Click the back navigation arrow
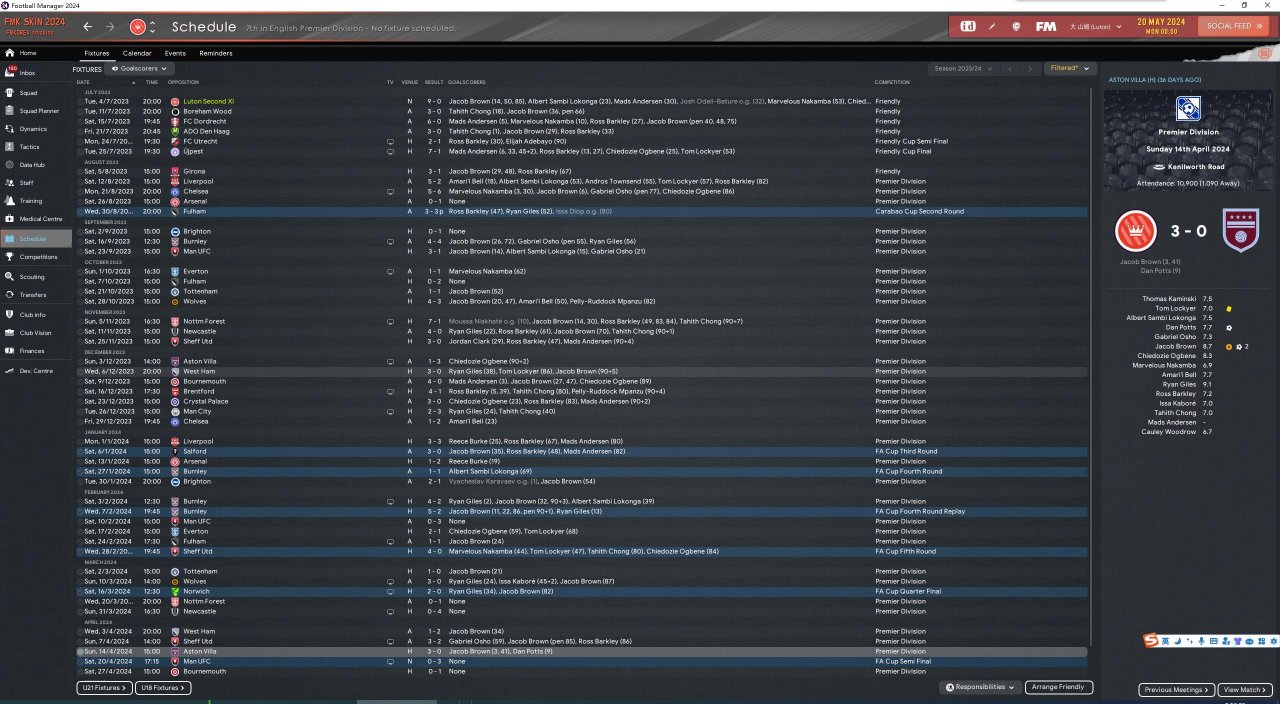Screen dimensions: 1280x704 click(88, 26)
